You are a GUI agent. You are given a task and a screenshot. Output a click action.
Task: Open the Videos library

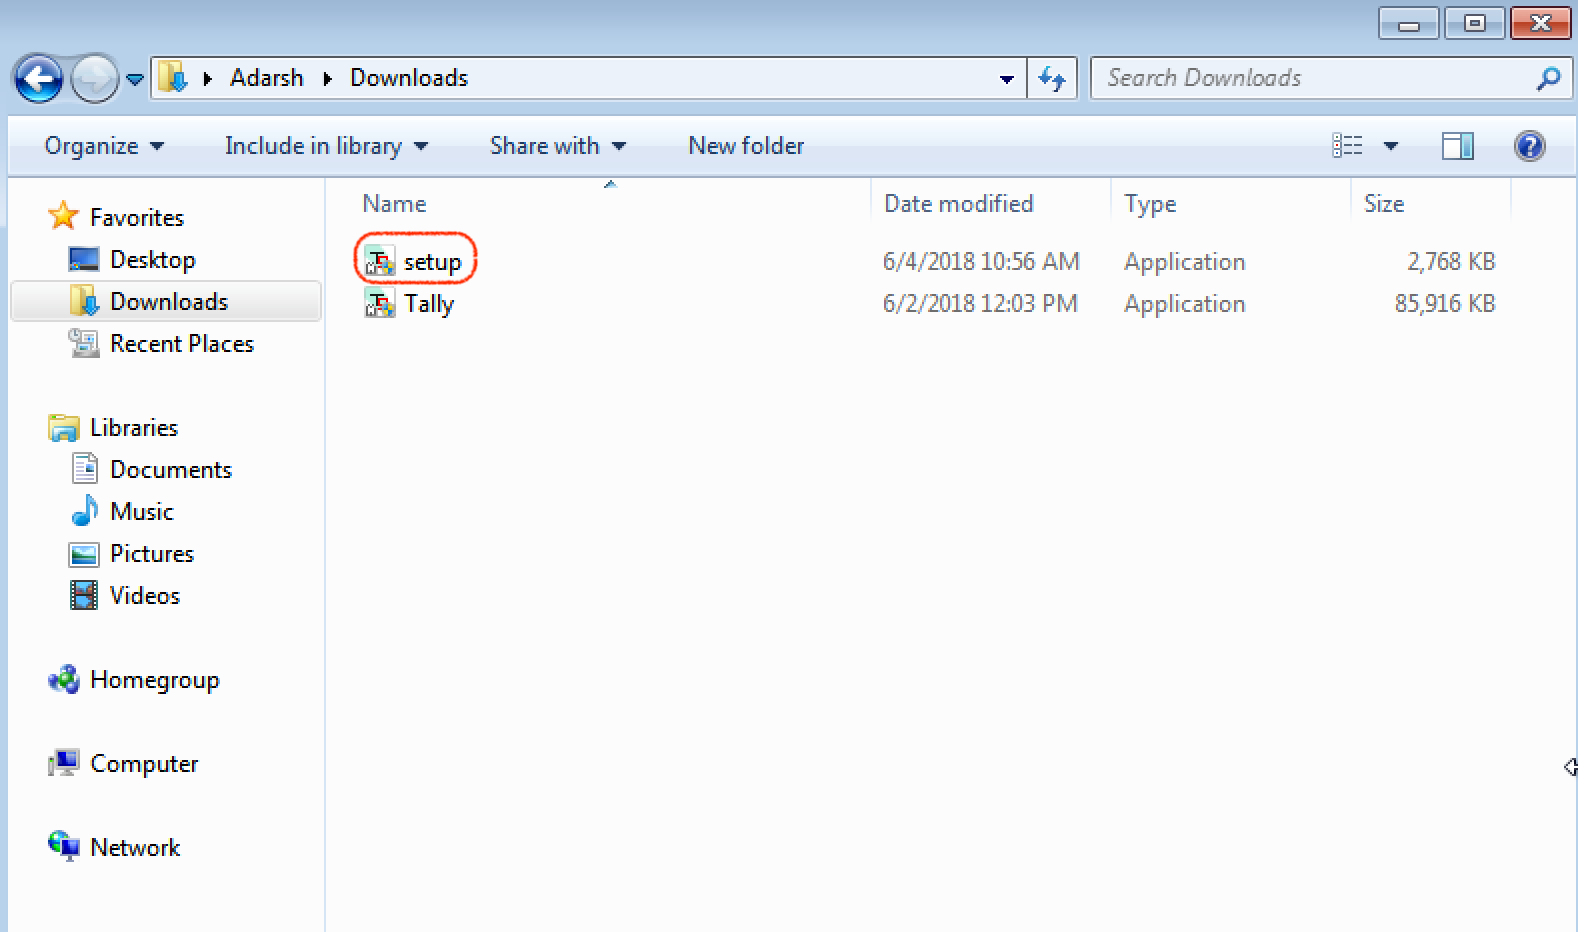[x=145, y=596]
